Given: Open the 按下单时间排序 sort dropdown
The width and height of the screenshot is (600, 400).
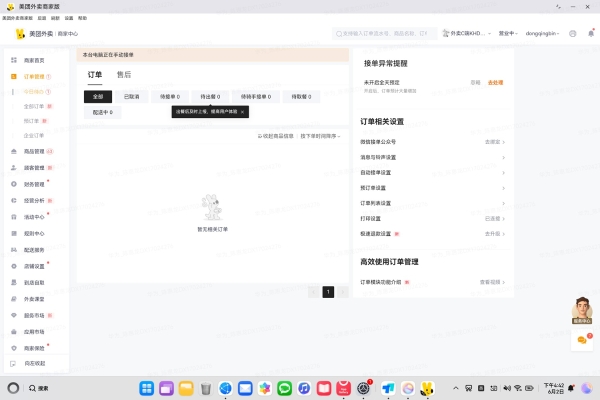Looking at the screenshot, I should 320,136.
